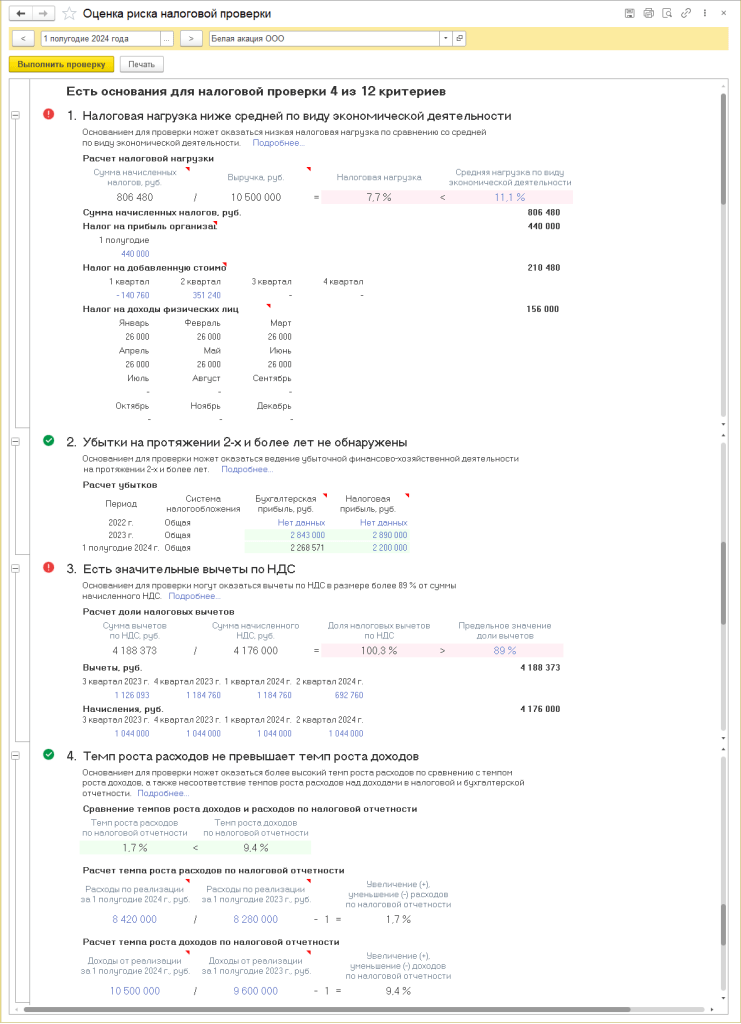Open print preview magnifier icon
Image resolution: width=741 pixels, height=1024 pixels.
pos(666,14)
